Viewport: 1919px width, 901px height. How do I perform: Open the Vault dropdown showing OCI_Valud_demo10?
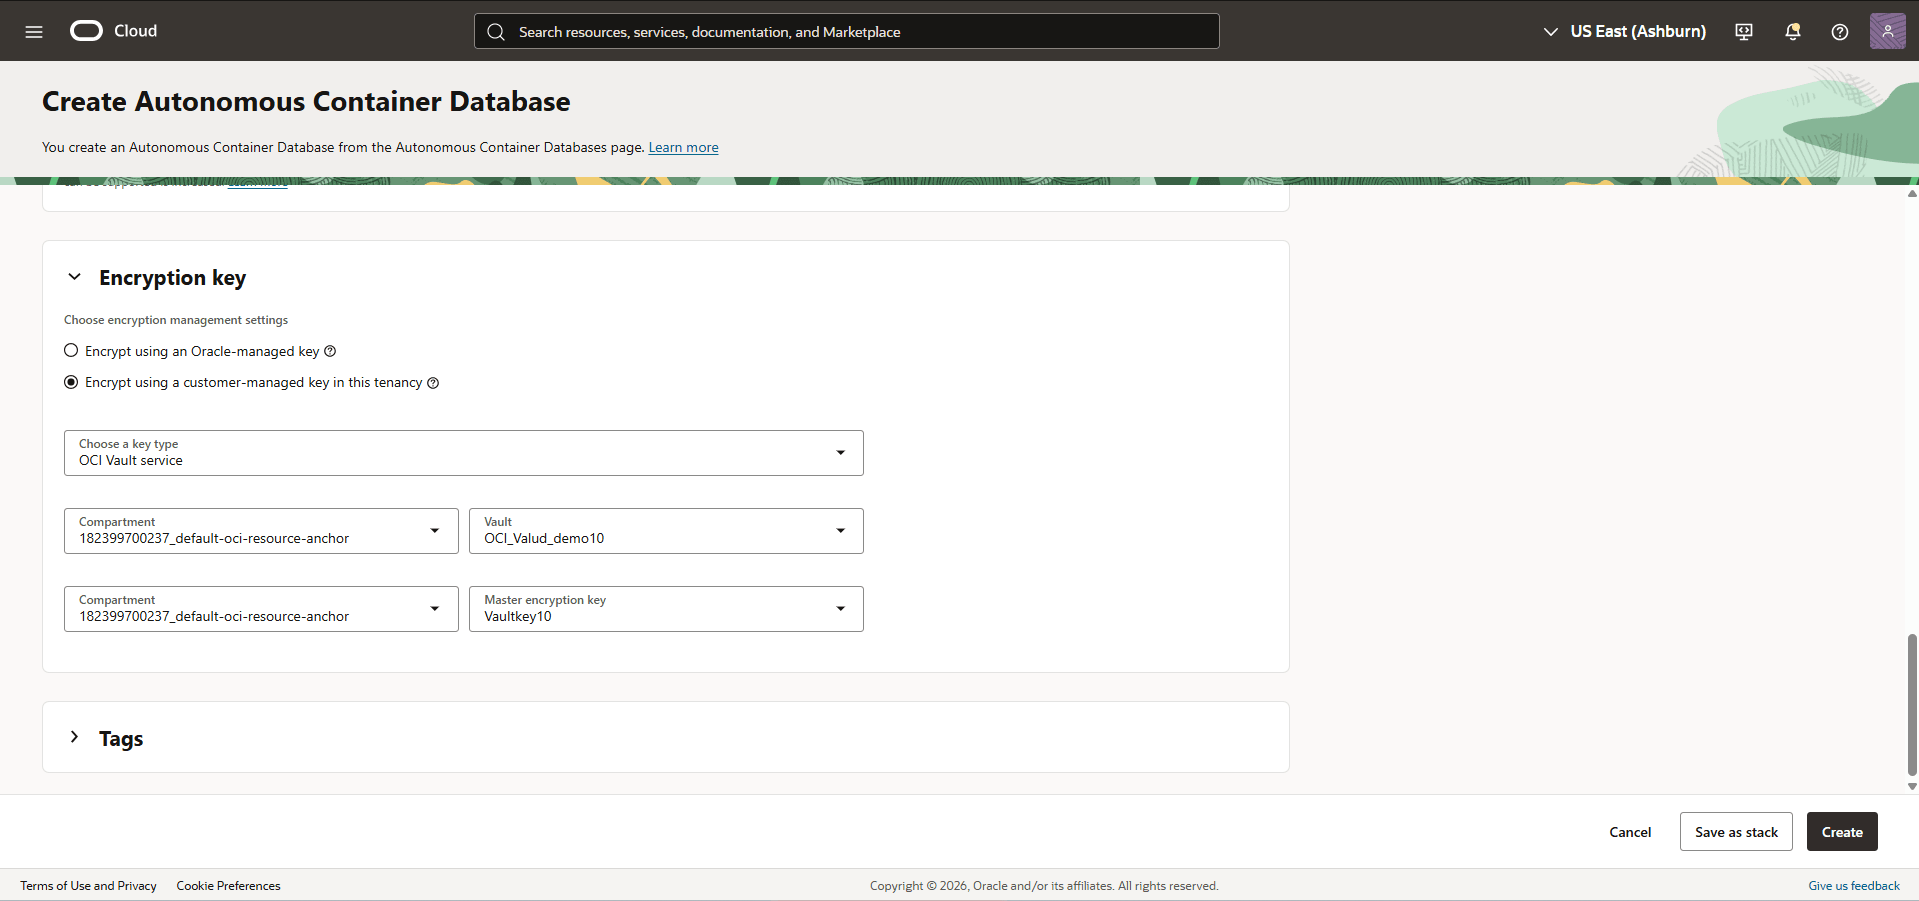666,531
